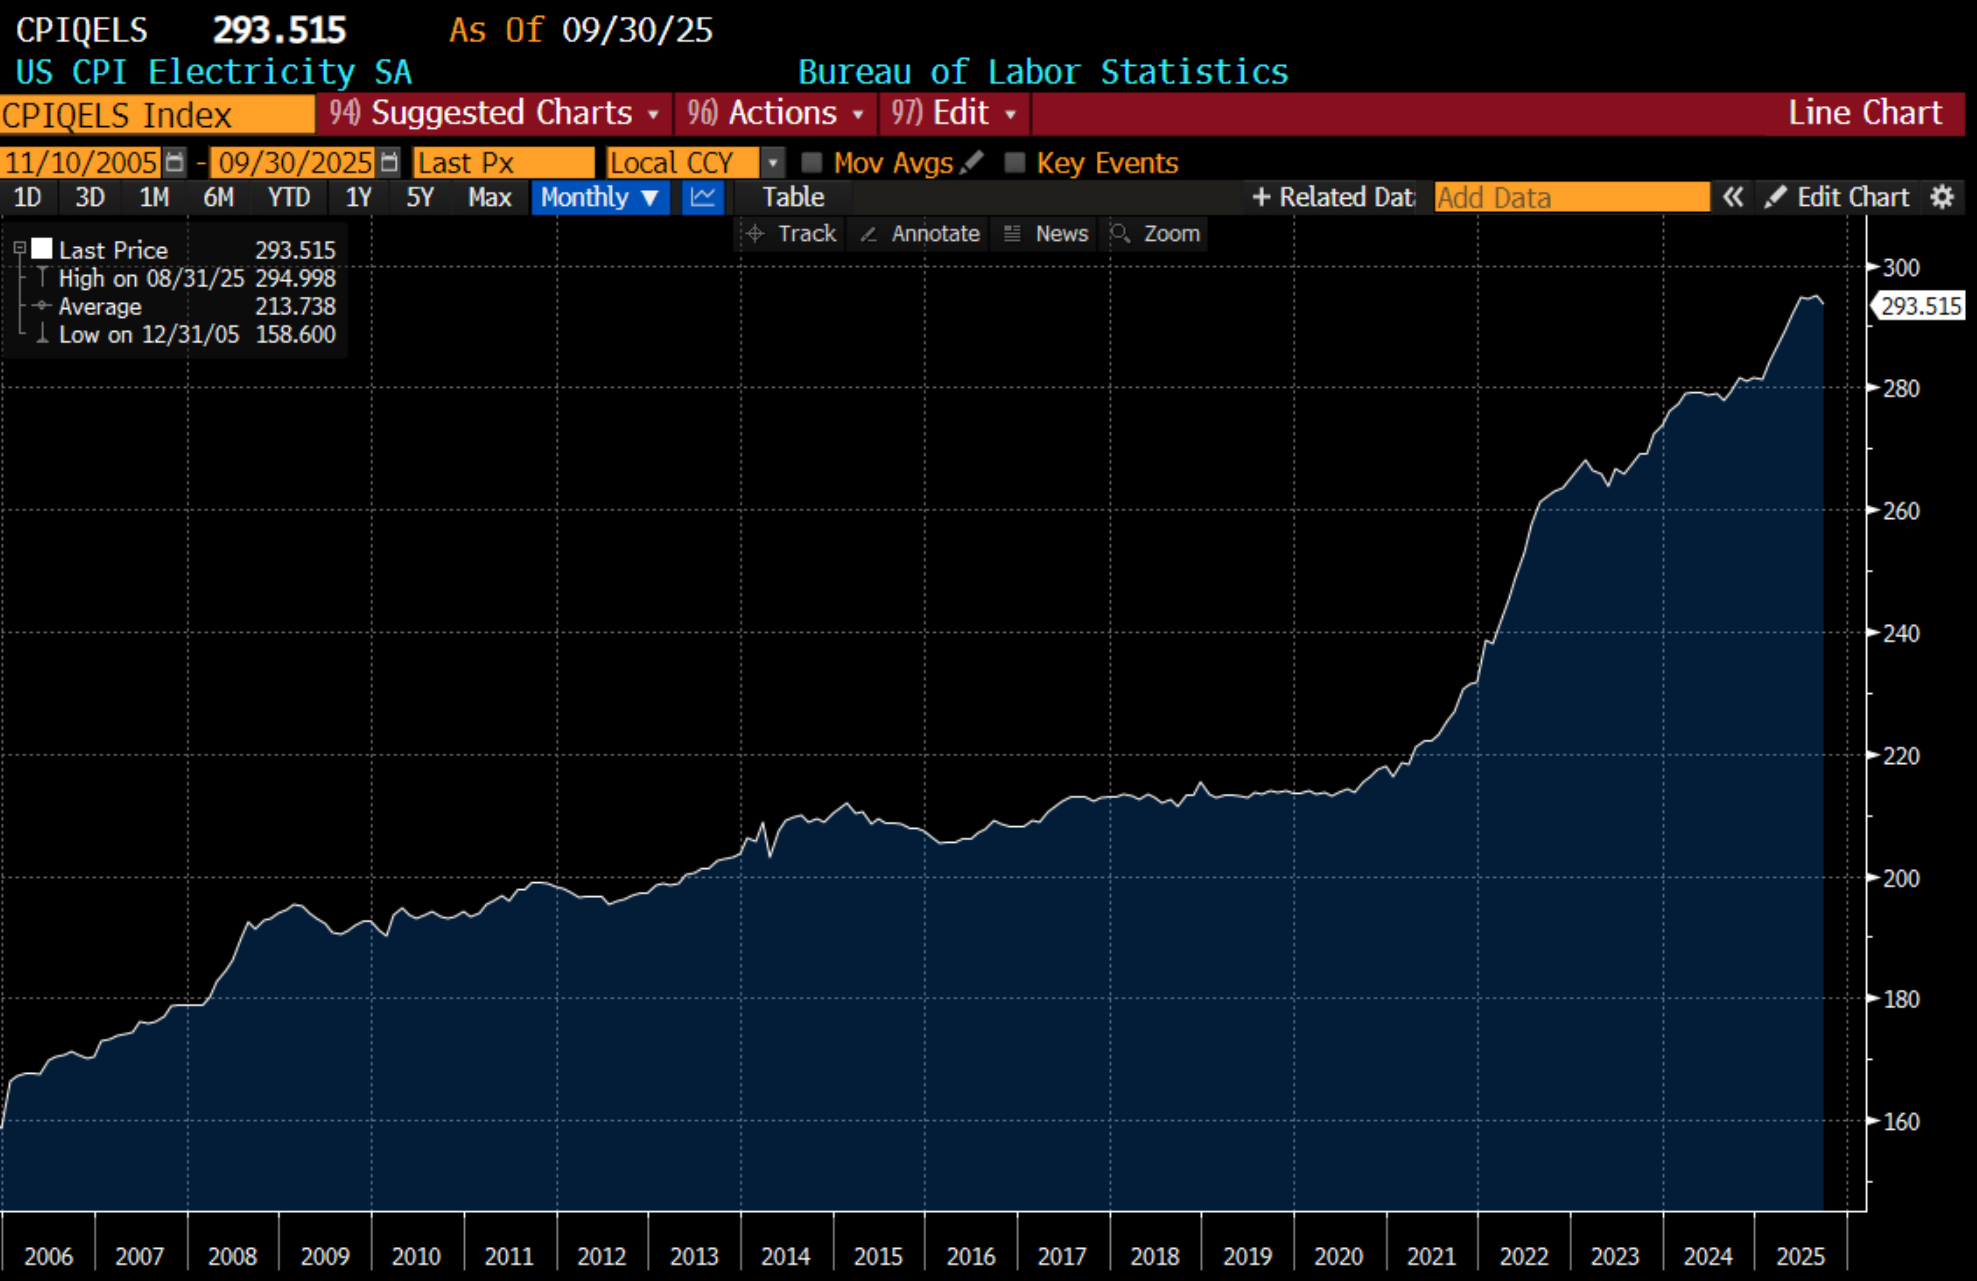This screenshot has width=1977, height=1281.
Task: Click the white Last Price color swatch
Action: [42, 248]
